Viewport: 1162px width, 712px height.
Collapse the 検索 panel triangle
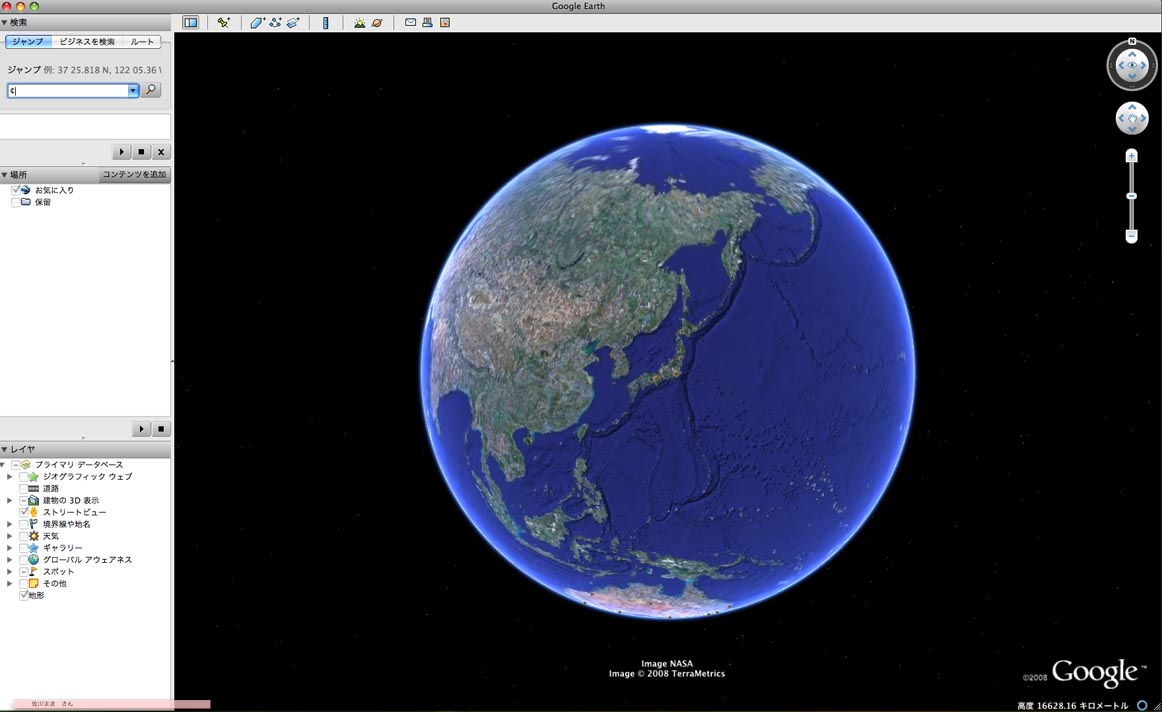(4, 23)
